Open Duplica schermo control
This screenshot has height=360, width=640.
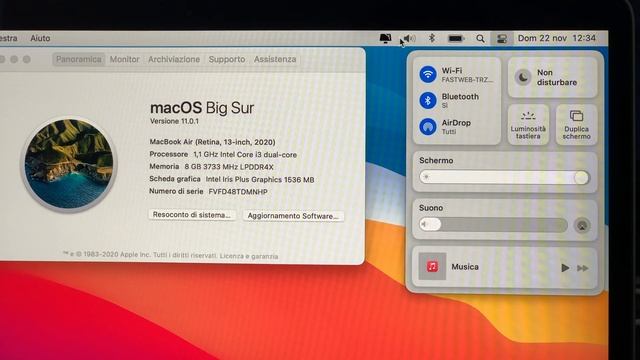[576, 124]
